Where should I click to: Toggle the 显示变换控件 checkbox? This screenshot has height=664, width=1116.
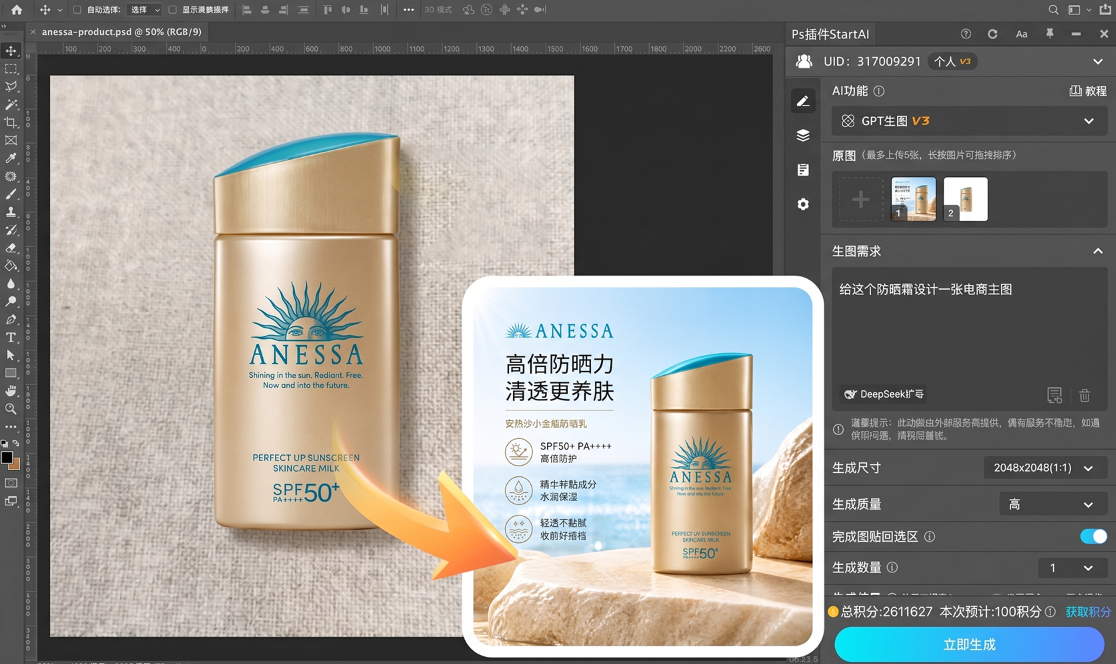coord(172,10)
